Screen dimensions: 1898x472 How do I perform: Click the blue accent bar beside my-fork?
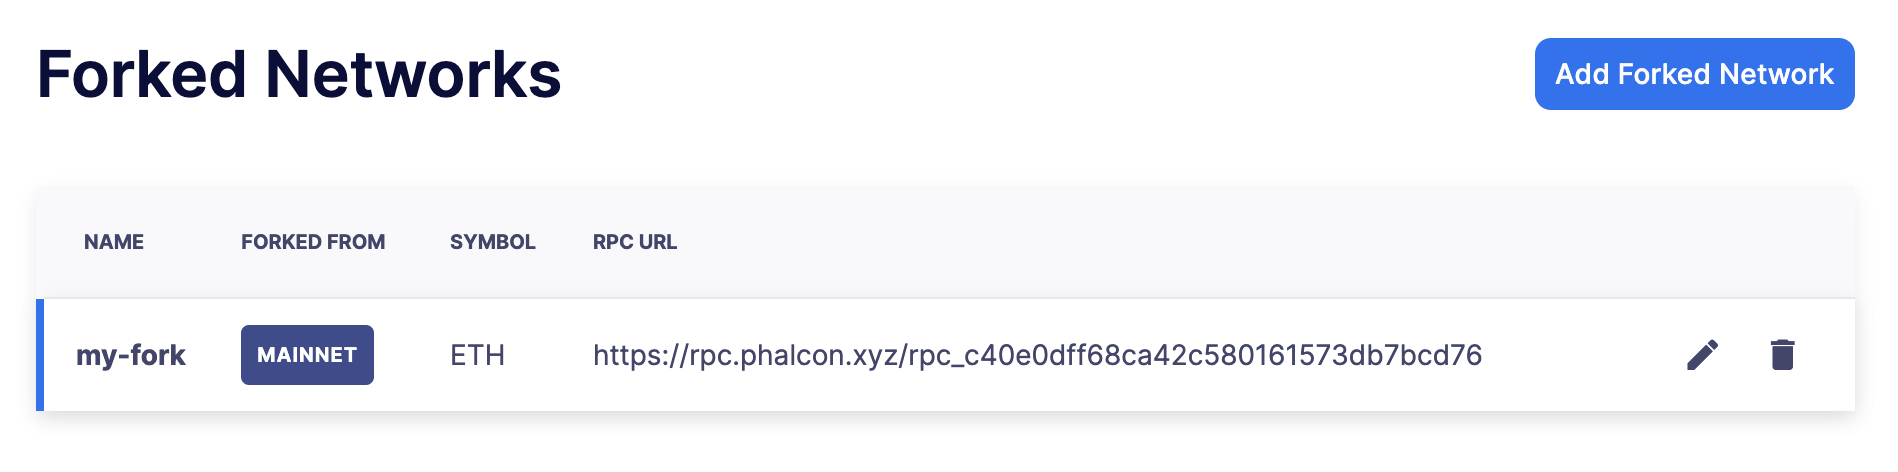point(40,355)
